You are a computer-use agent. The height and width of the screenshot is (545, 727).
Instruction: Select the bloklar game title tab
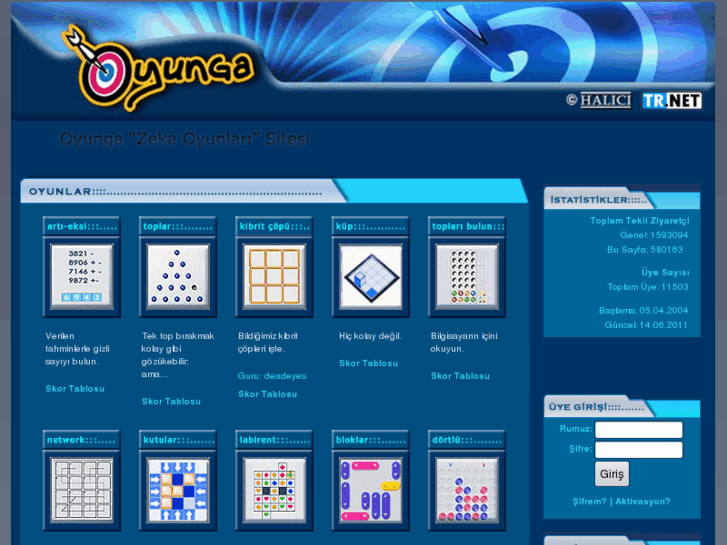click(371, 440)
